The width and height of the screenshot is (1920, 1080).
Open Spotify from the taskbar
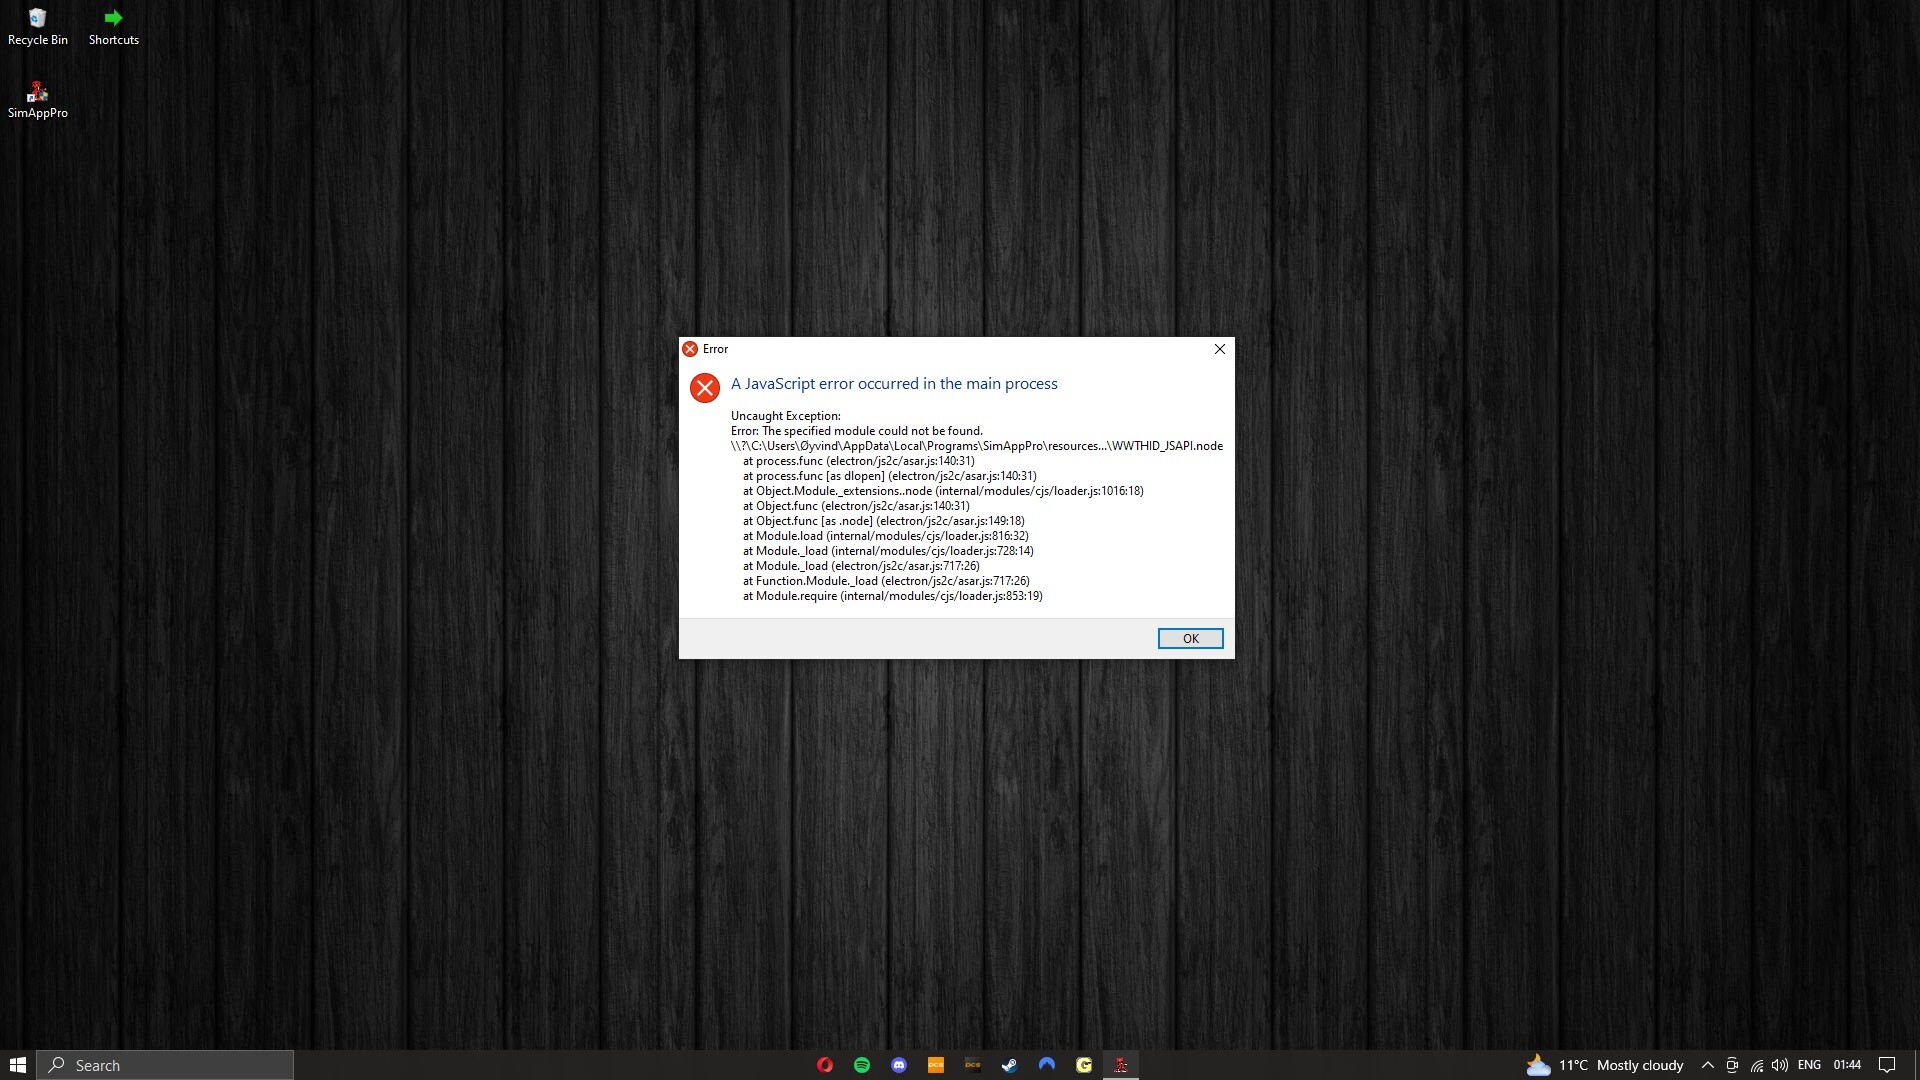pos(862,1065)
